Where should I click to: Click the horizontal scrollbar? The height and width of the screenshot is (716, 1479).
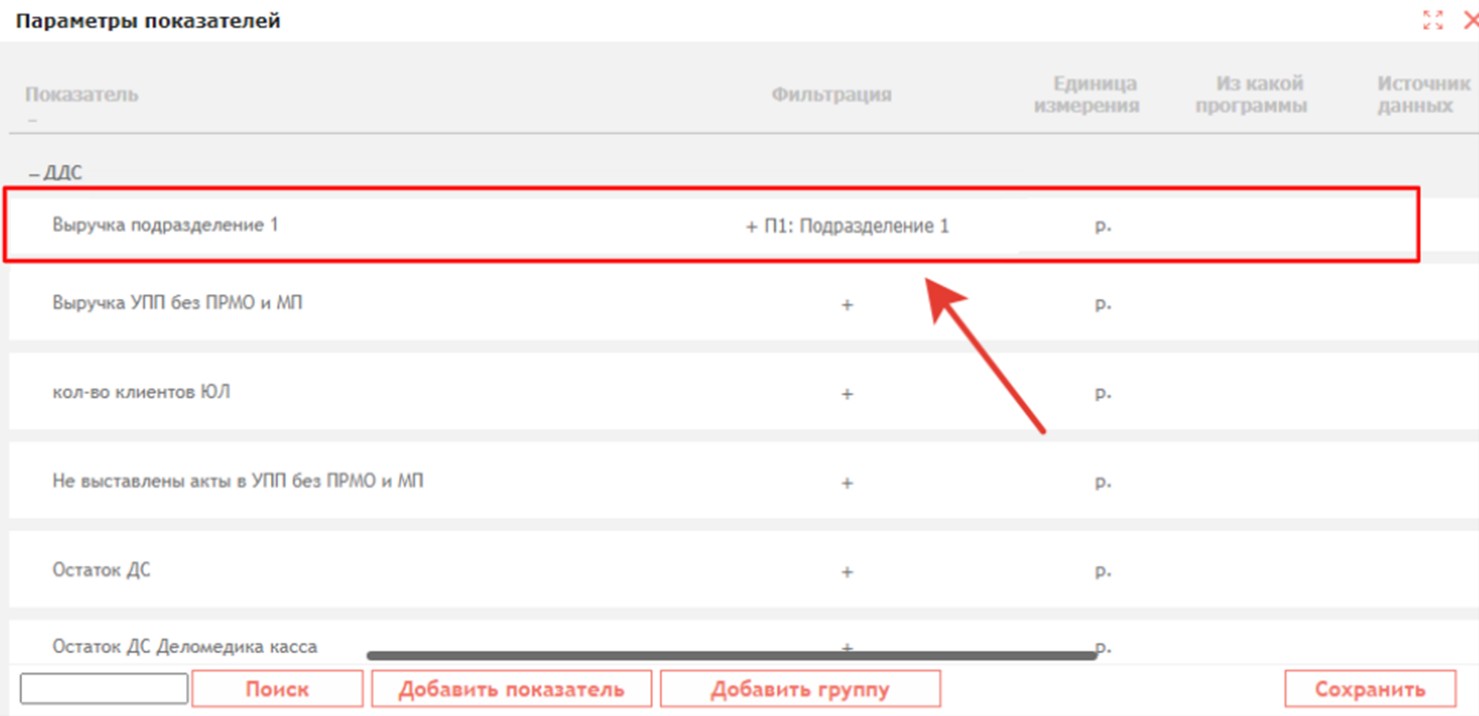pos(732,656)
